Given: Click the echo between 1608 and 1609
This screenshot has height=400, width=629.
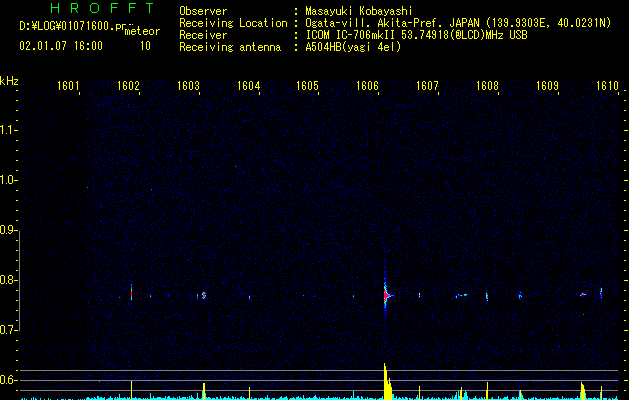Looking at the screenshot, I should pyautogui.click(x=520, y=295).
